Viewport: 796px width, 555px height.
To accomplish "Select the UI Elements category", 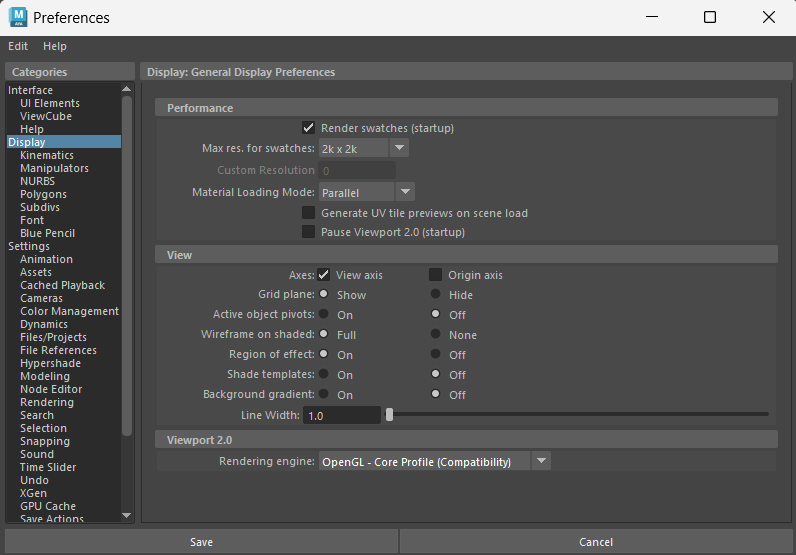I will 50,103.
